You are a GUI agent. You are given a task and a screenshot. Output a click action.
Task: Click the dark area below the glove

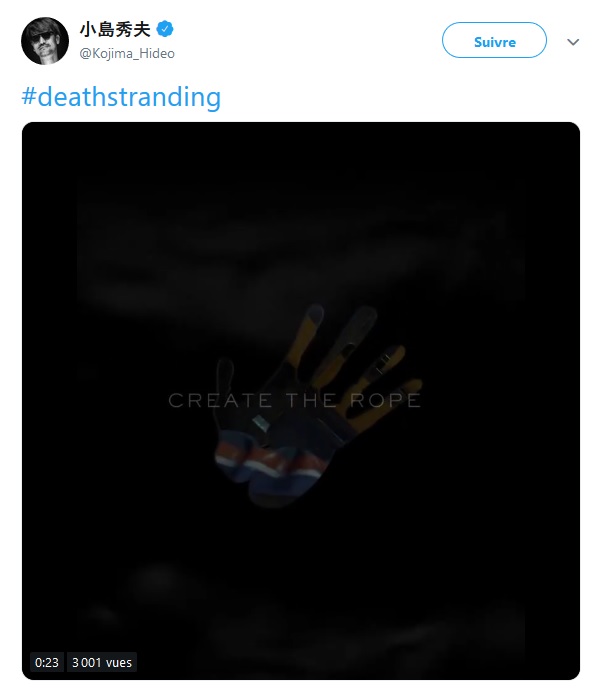tap(301, 584)
